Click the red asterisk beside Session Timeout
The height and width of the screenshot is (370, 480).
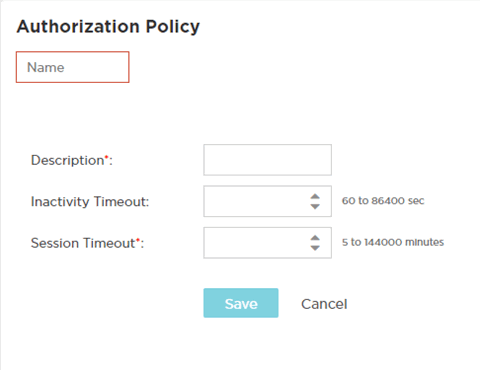point(138,239)
